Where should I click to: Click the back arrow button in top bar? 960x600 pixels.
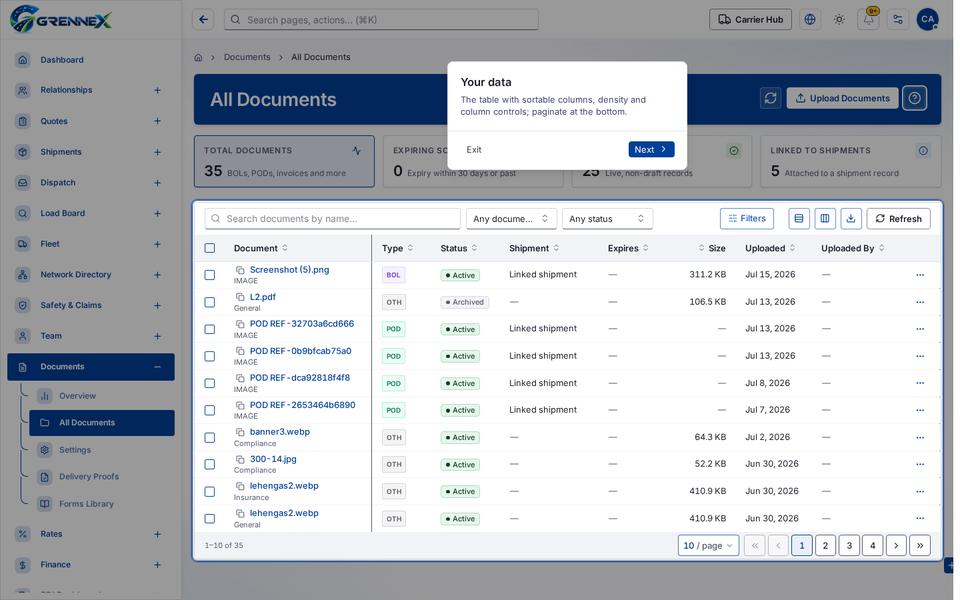coord(203,20)
